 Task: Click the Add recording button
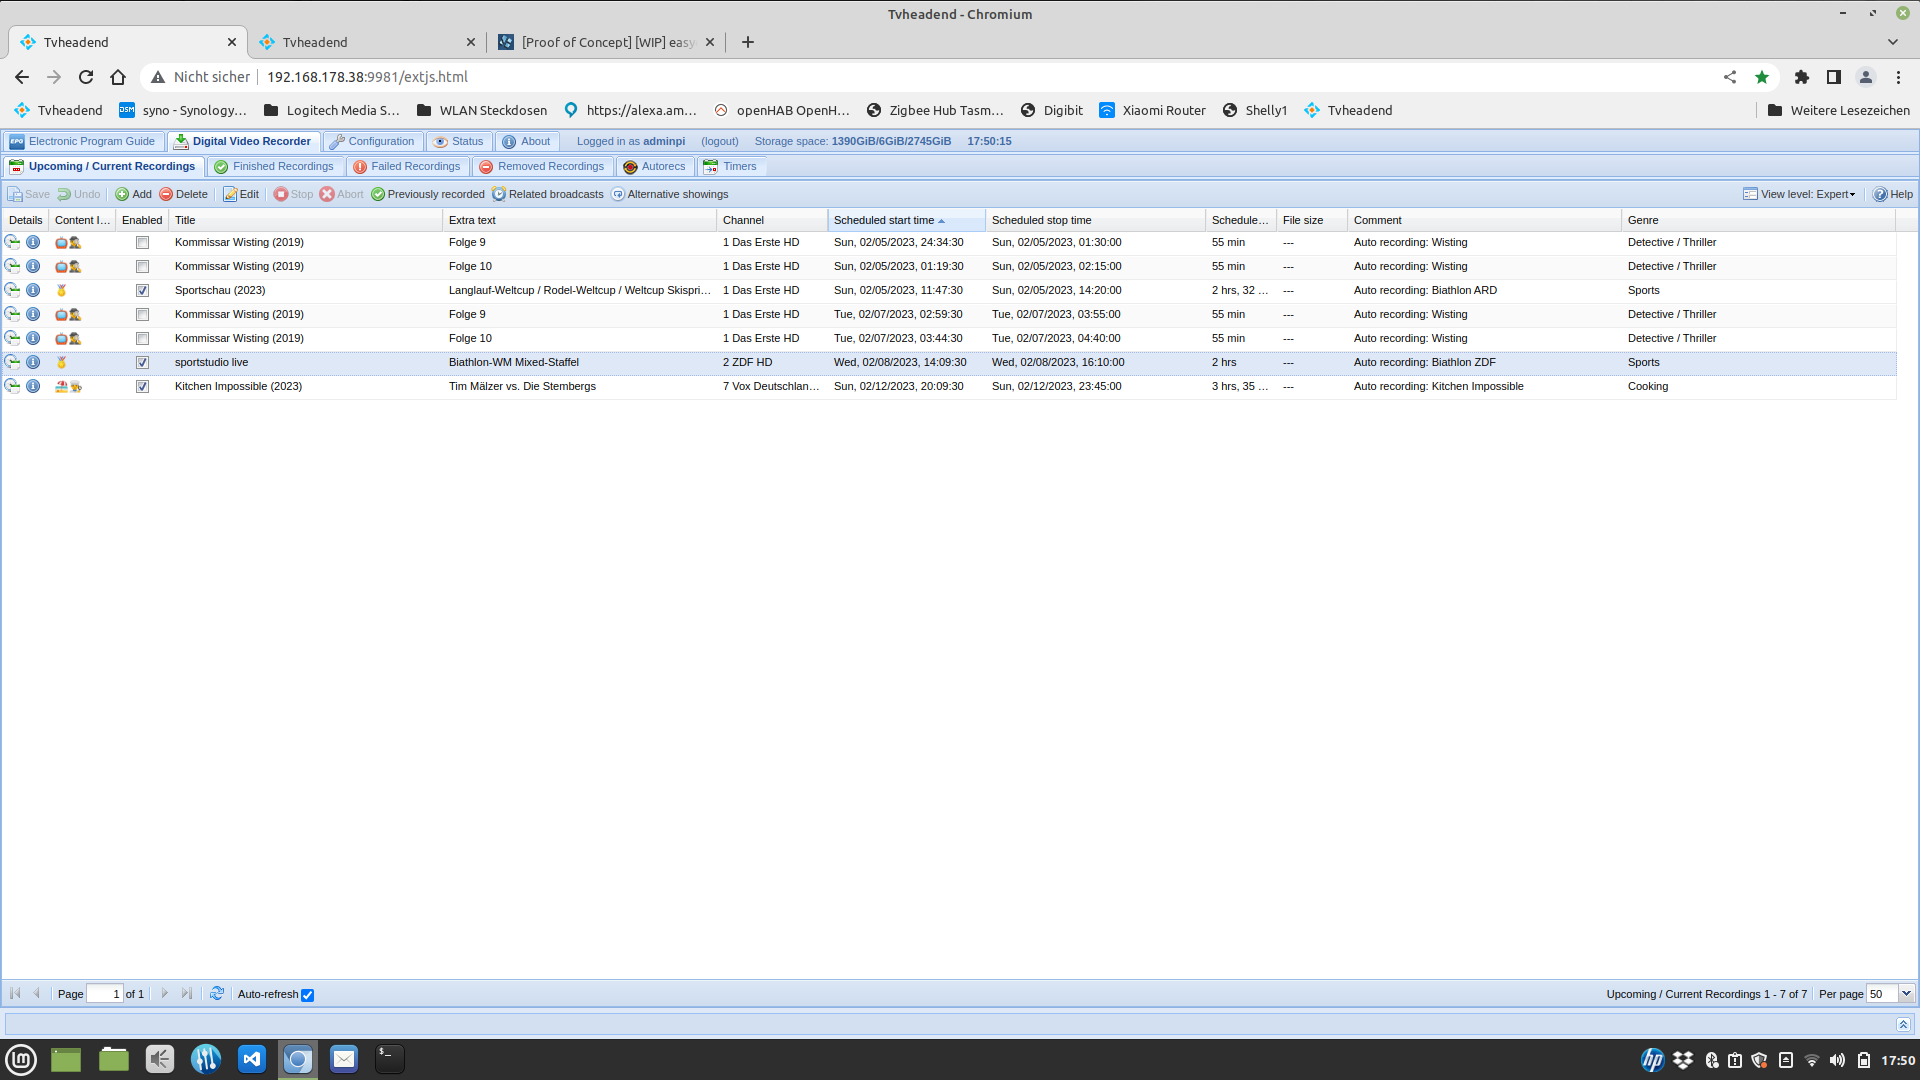click(x=133, y=194)
